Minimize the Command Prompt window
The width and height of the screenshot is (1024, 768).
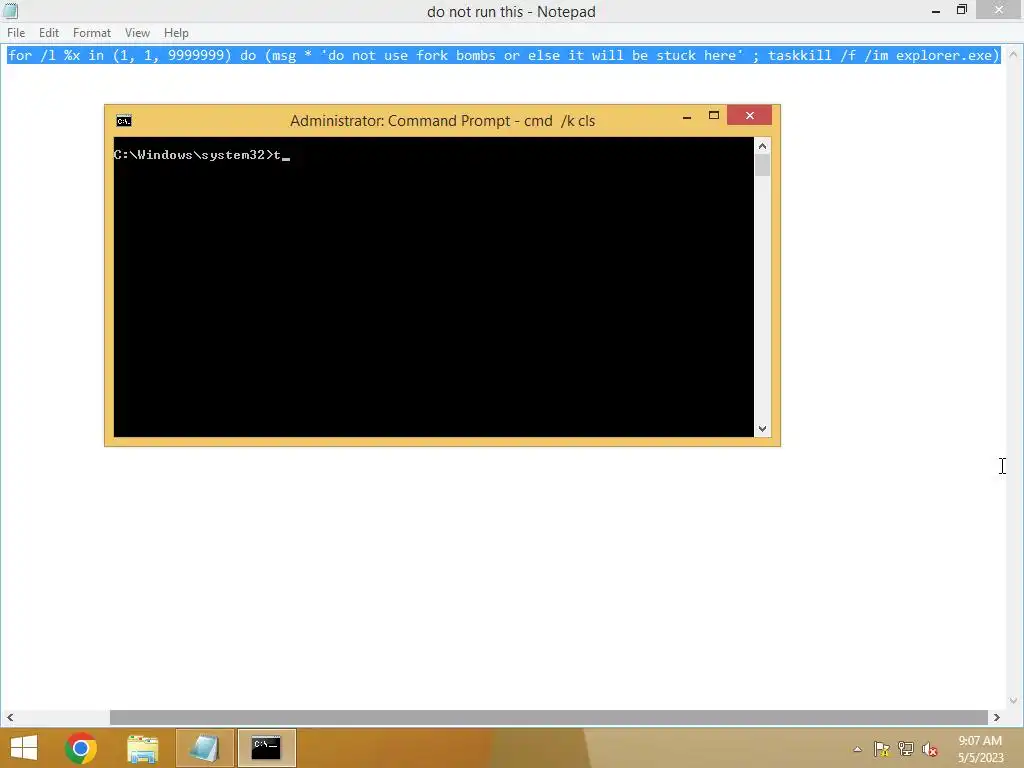[x=686, y=116]
